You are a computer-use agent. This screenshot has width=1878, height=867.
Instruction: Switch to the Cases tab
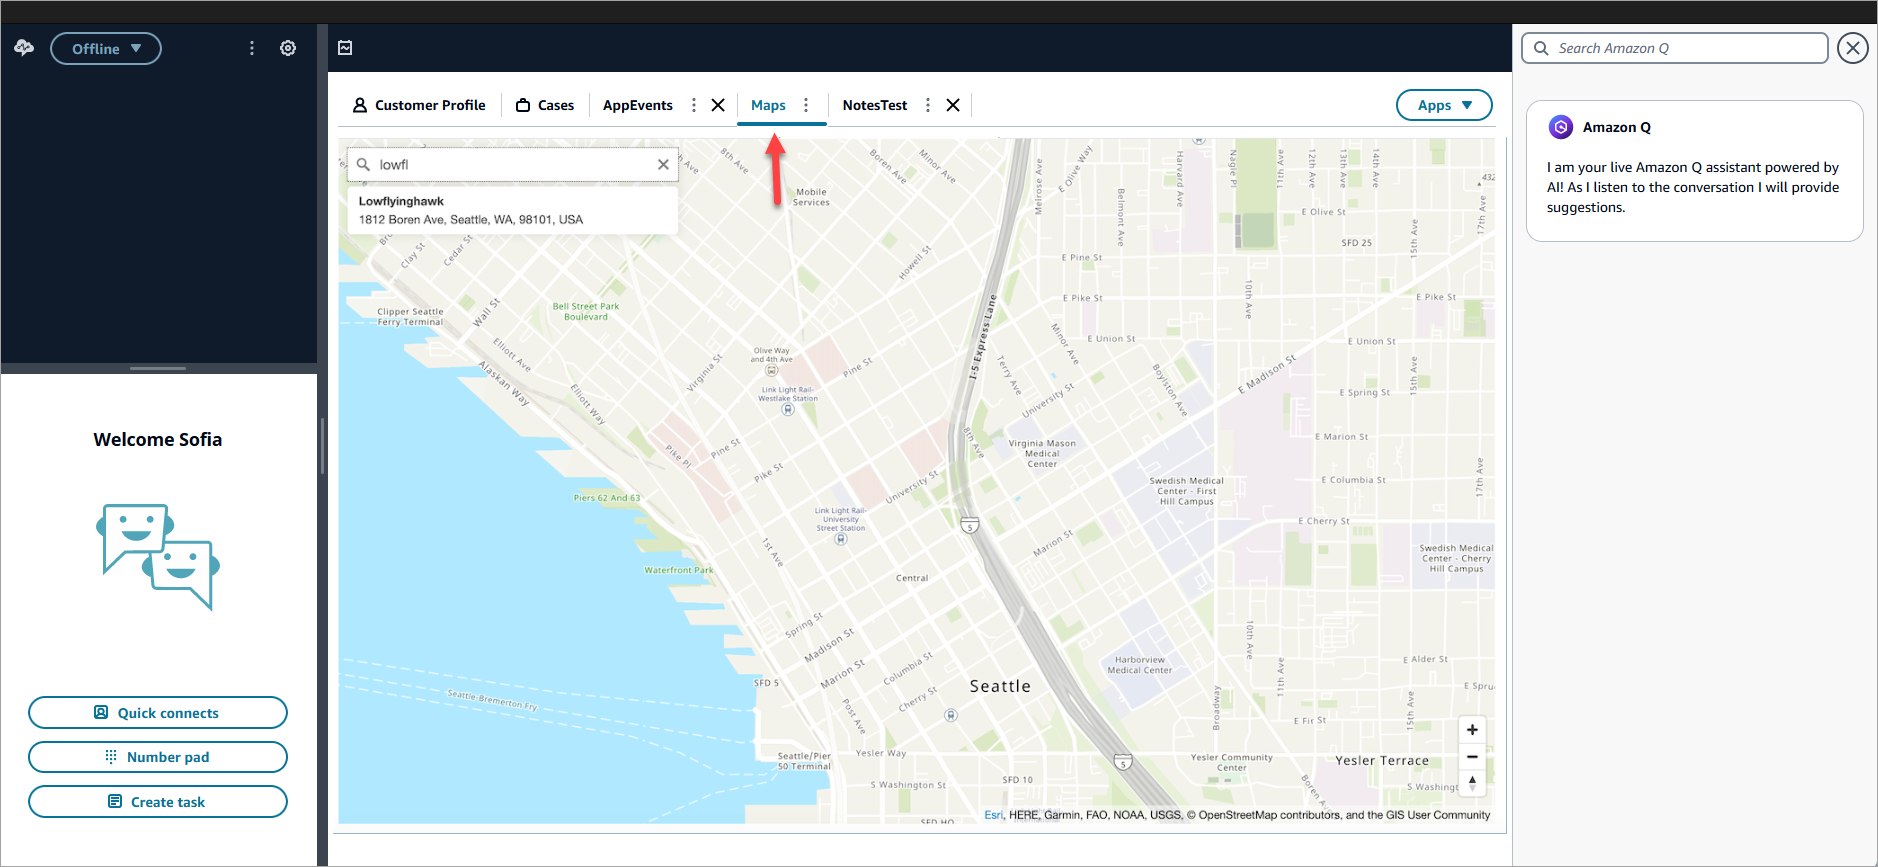[x=545, y=105]
